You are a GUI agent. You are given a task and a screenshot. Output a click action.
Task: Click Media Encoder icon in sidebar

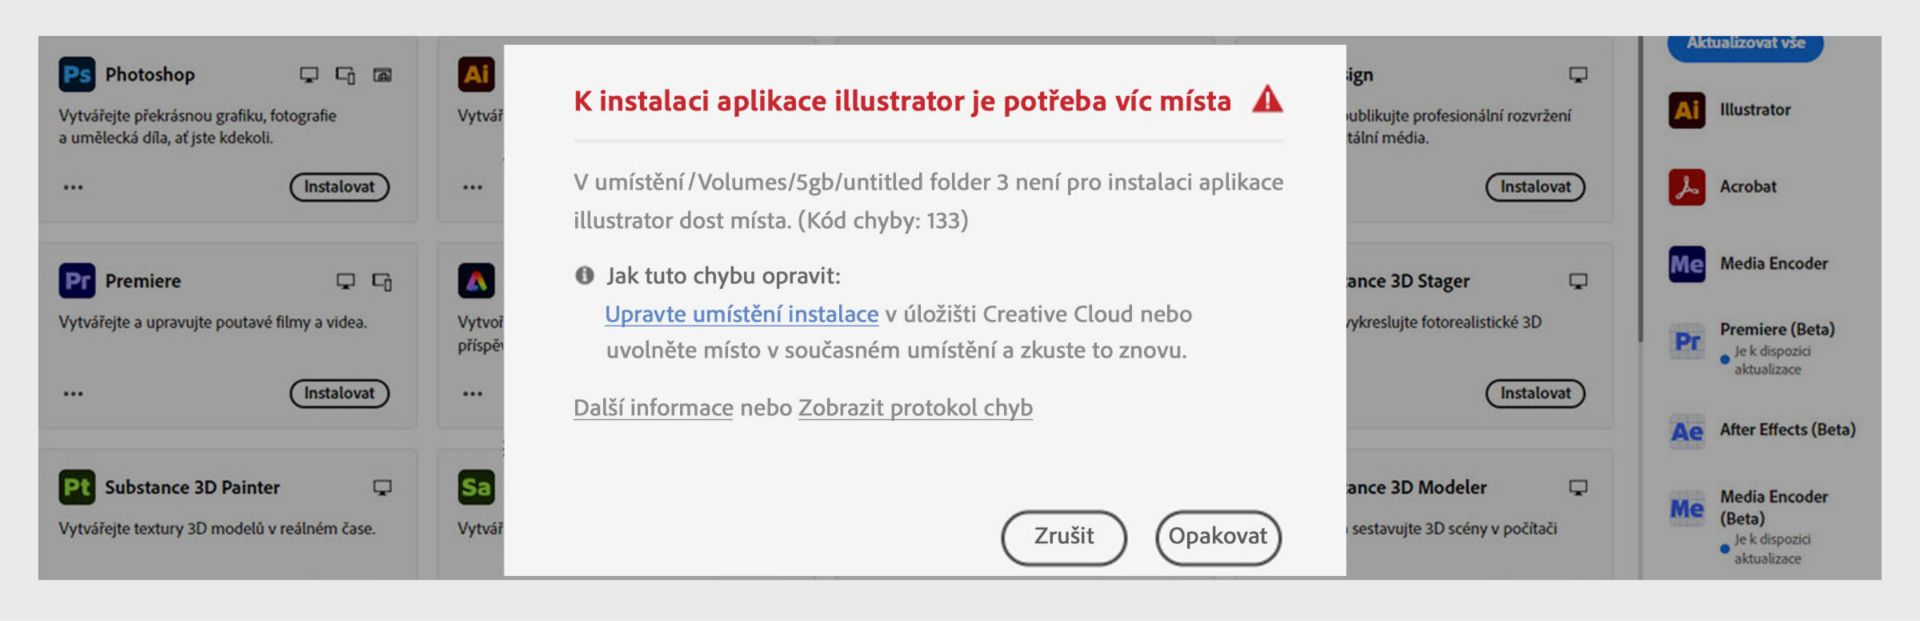(x=1687, y=264)
